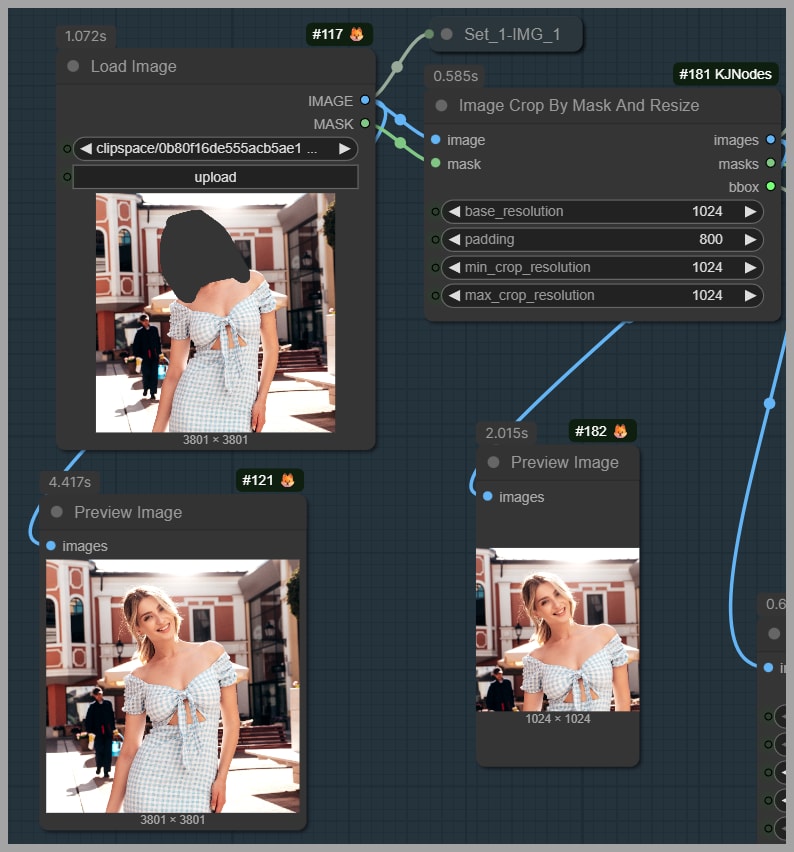
Task: Click the fox badge icon on node #117
Action: click(356, 35)
